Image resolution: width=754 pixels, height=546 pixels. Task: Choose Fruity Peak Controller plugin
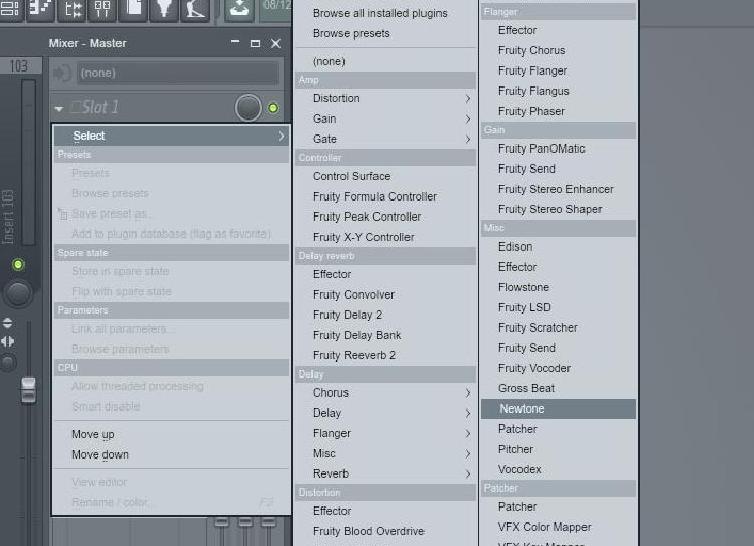[366, 217]
